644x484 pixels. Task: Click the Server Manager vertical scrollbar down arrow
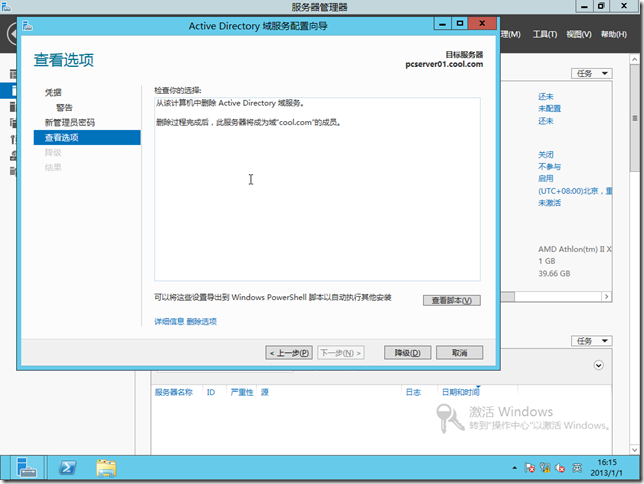[635, 450]
